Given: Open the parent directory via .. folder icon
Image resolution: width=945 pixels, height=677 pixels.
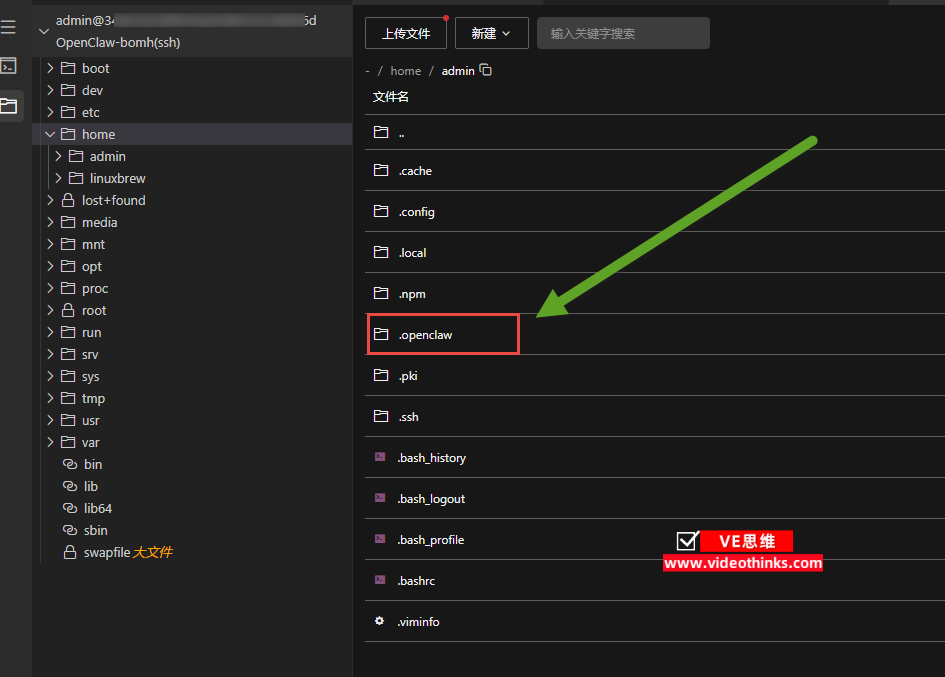Looking at the screenshot, I should coord(380,131).
